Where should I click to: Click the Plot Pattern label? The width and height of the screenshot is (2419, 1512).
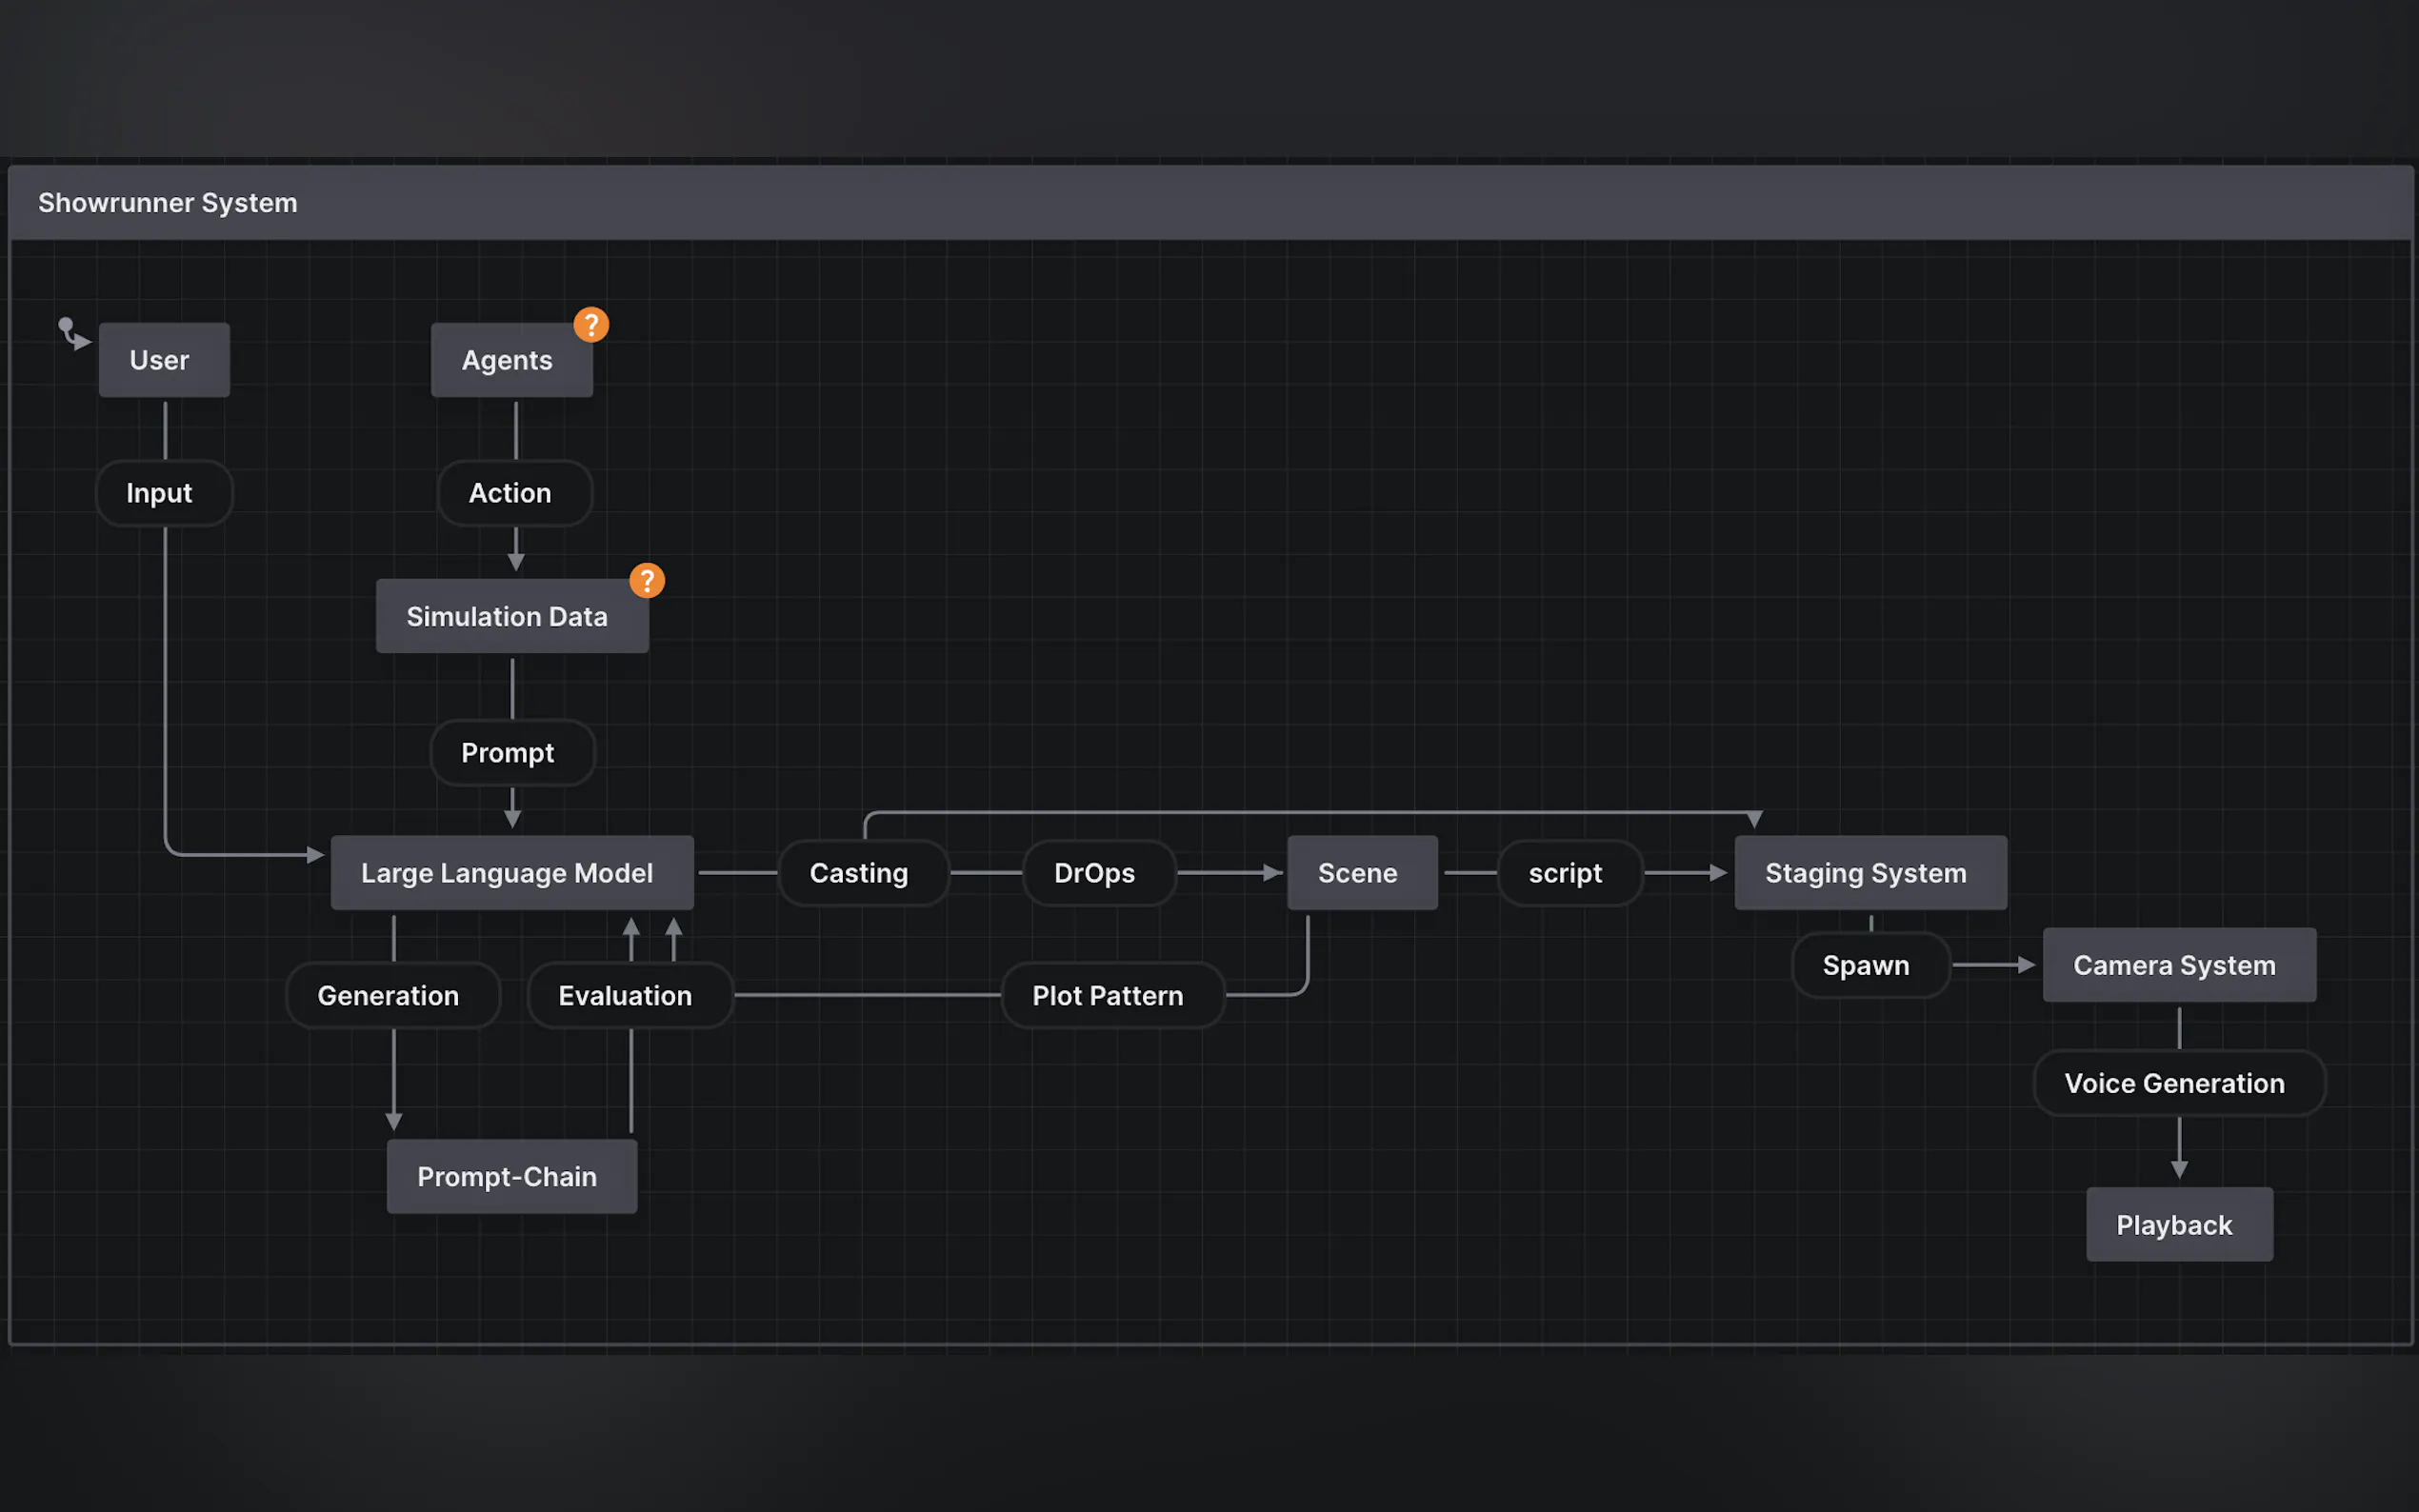pyautogui.click(x=1111, y=996)
